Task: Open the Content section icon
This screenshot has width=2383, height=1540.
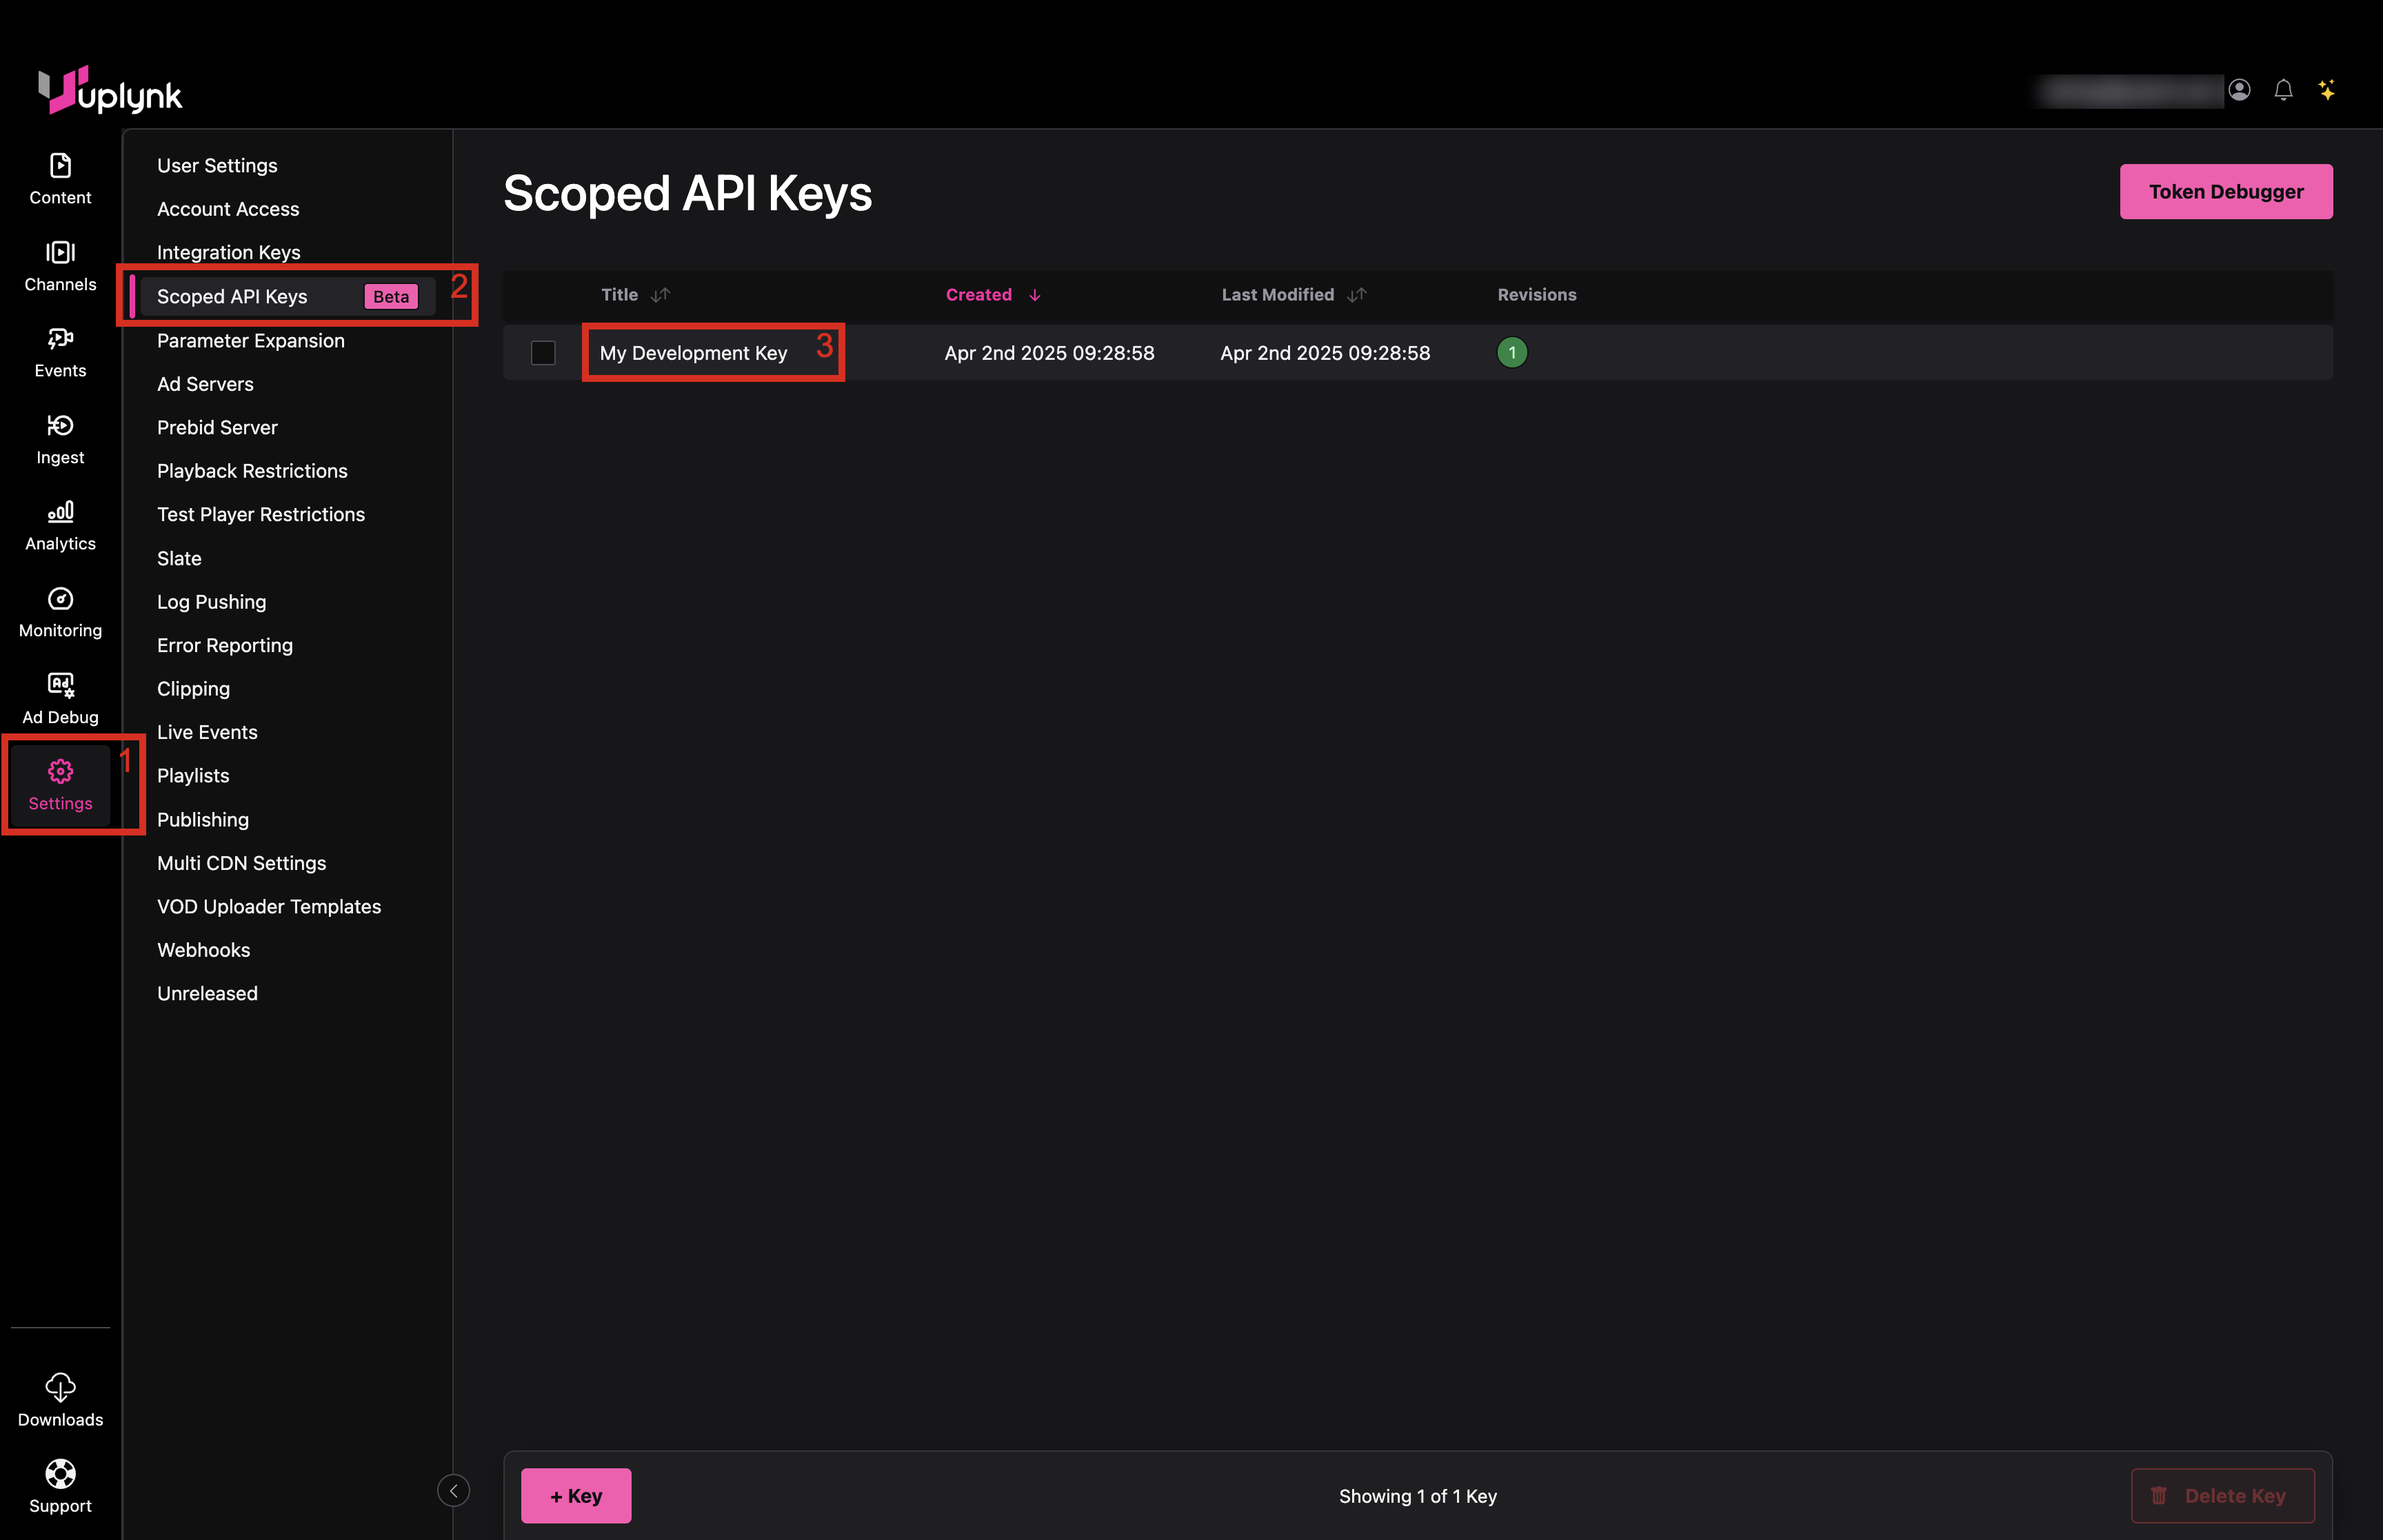Action: click(x=60, y=166)
